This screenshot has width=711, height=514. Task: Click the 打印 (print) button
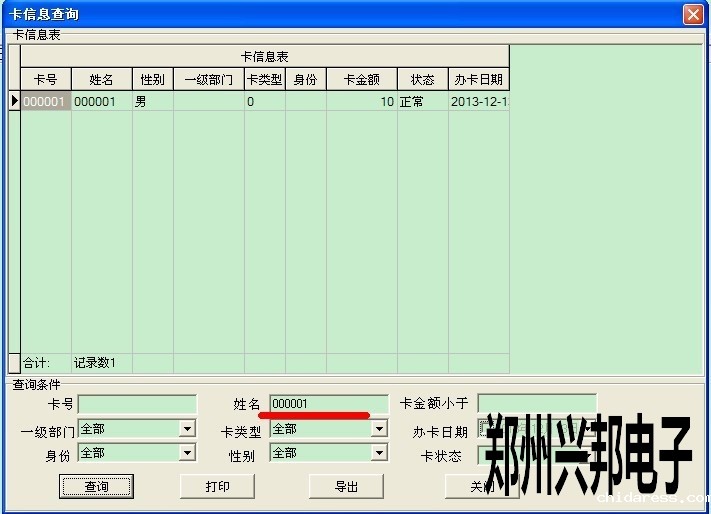coord(217,486)
